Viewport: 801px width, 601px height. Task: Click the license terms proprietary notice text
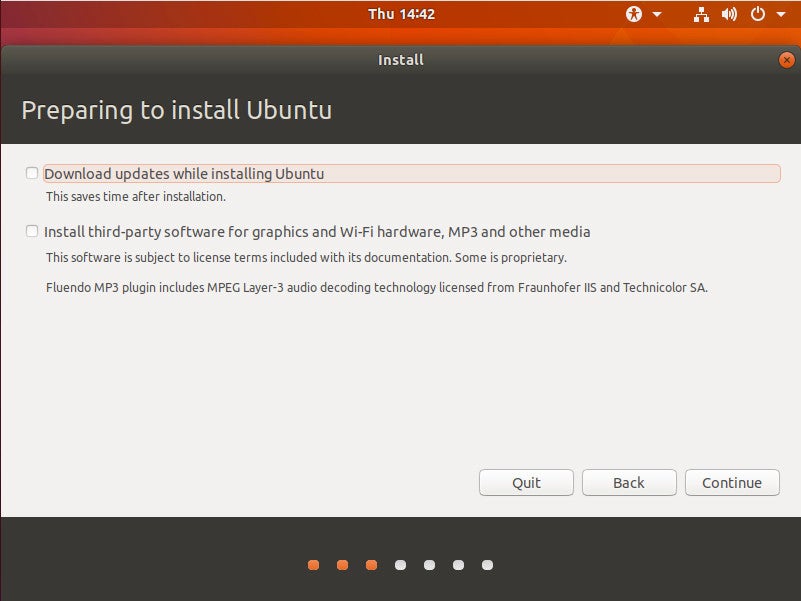307,257
